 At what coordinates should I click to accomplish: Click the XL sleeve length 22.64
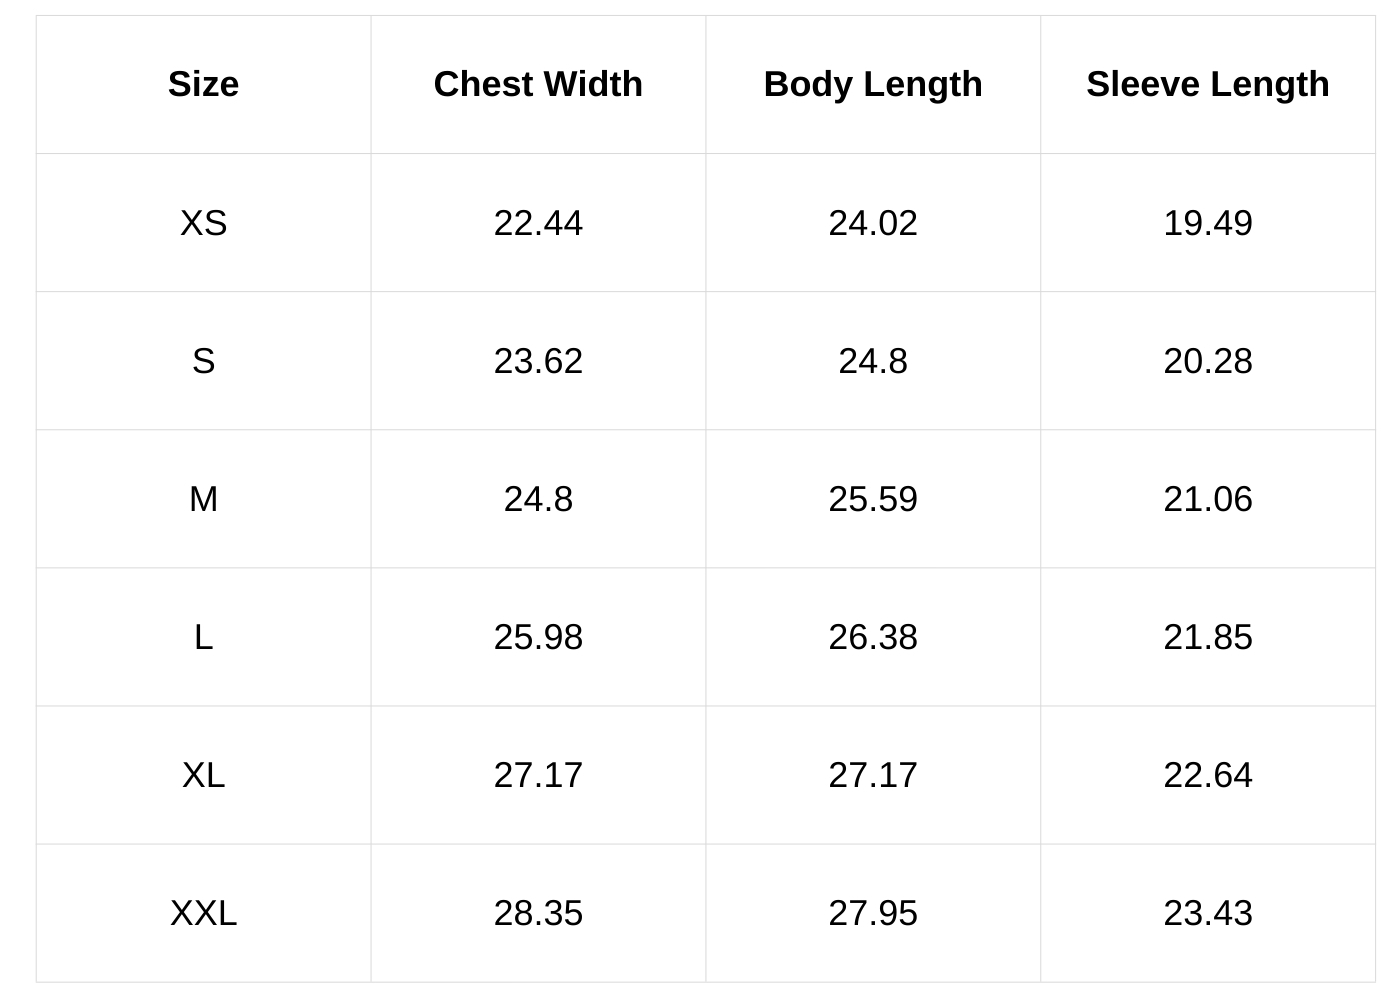[1208, 774]
